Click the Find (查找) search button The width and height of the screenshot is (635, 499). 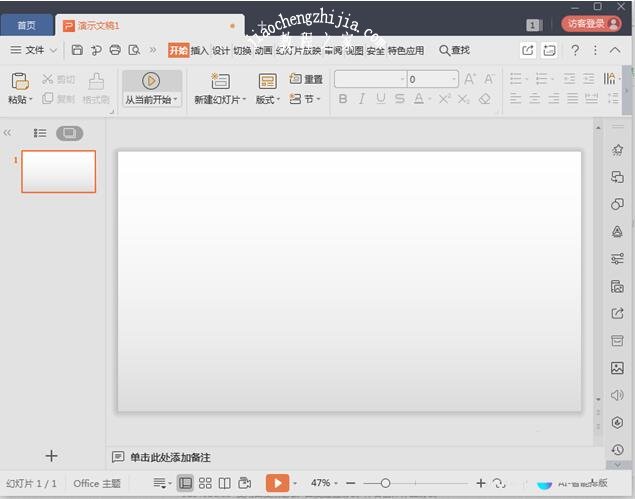click(x=454, y=50)
